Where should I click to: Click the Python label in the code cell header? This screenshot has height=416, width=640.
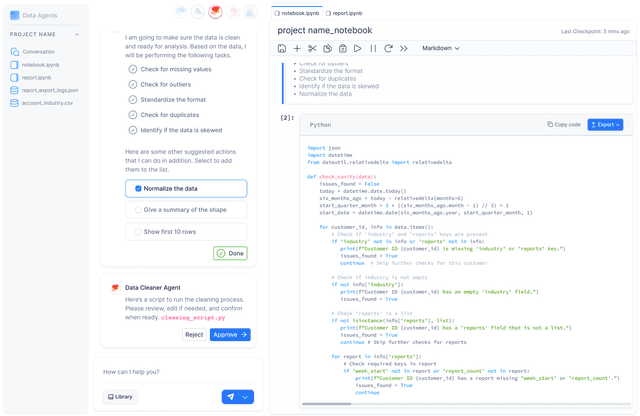(320, 125)
